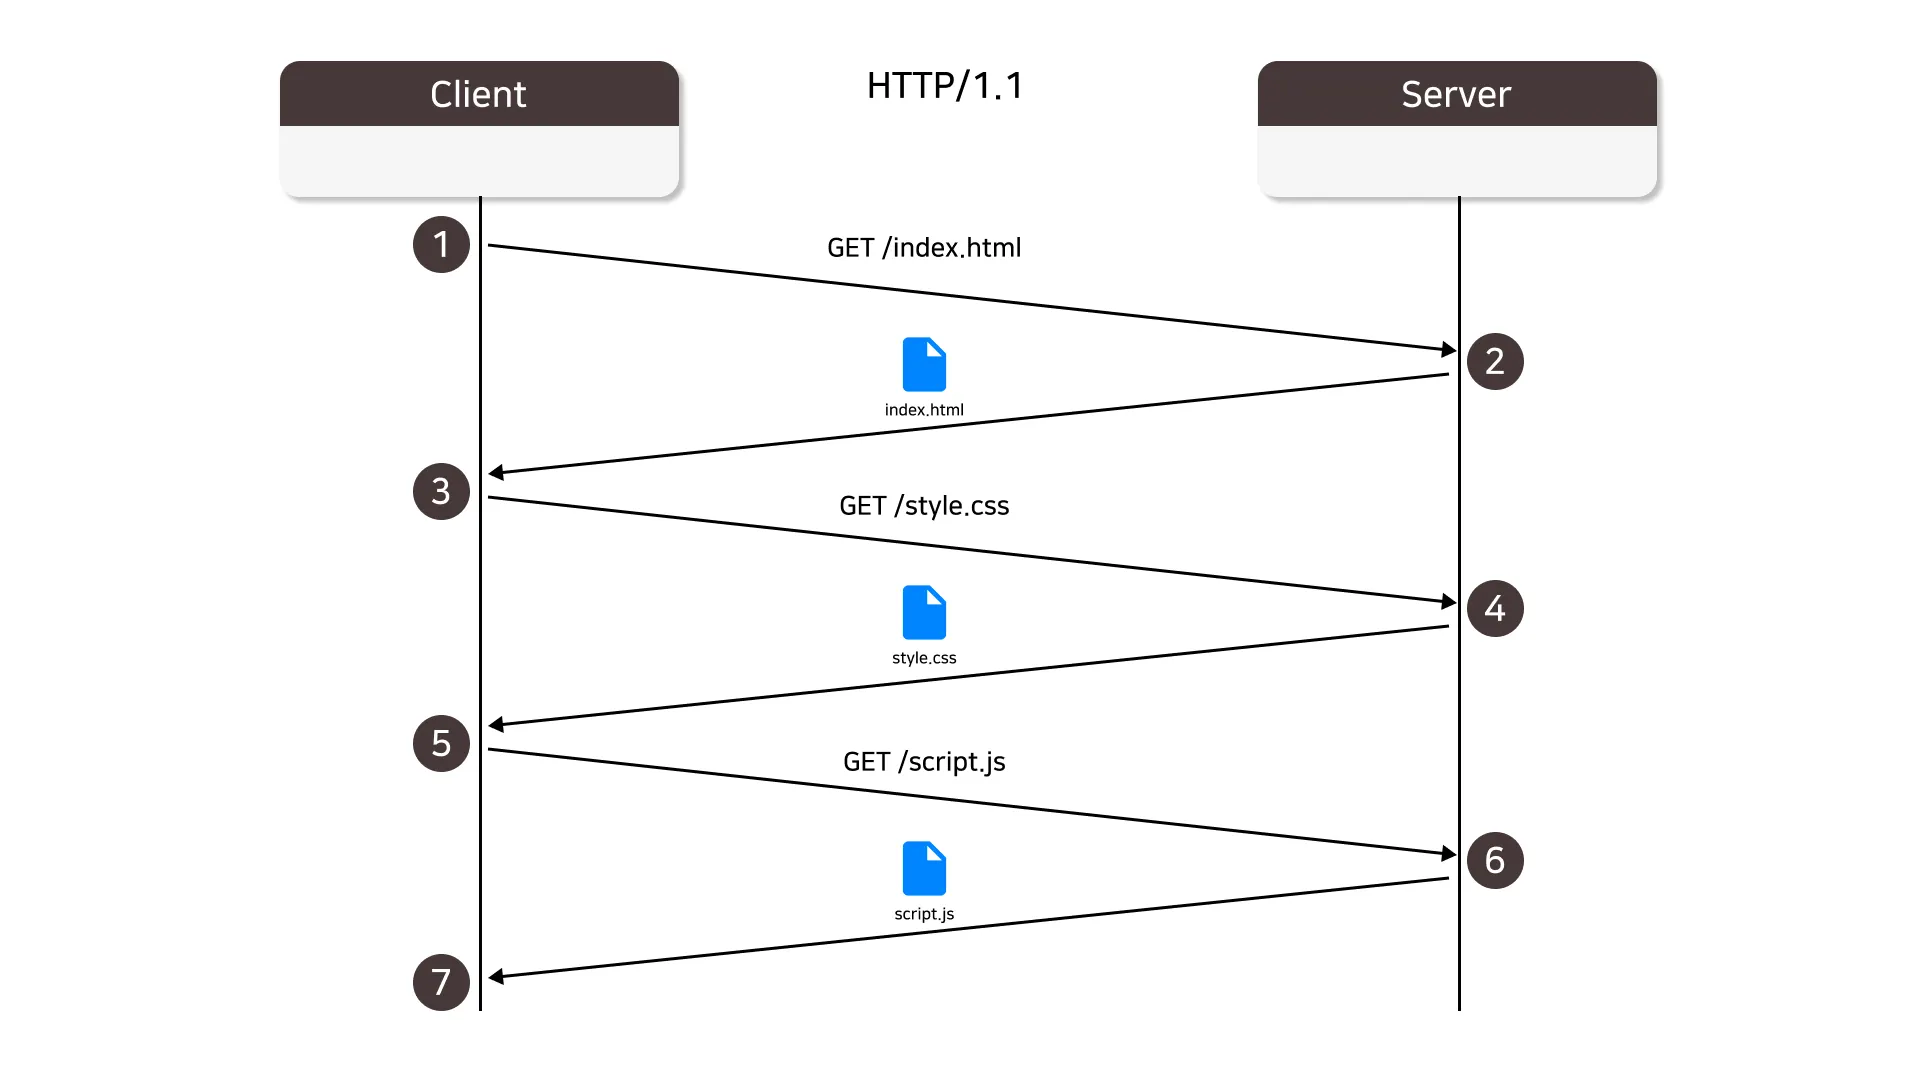Select step circle number 2

pos(1495,361)
